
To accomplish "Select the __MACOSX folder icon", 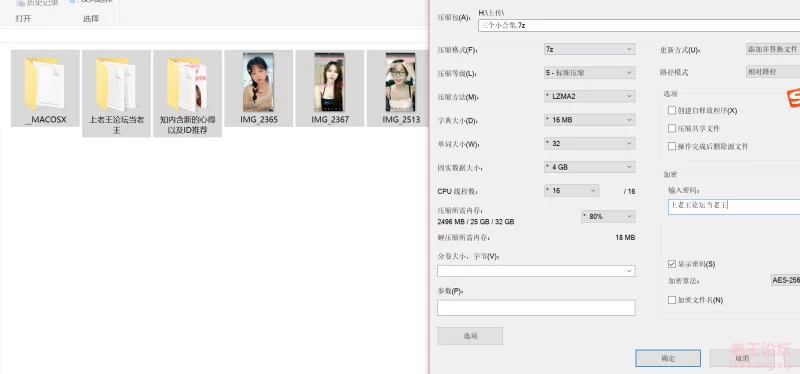I will tap(45, 83).
